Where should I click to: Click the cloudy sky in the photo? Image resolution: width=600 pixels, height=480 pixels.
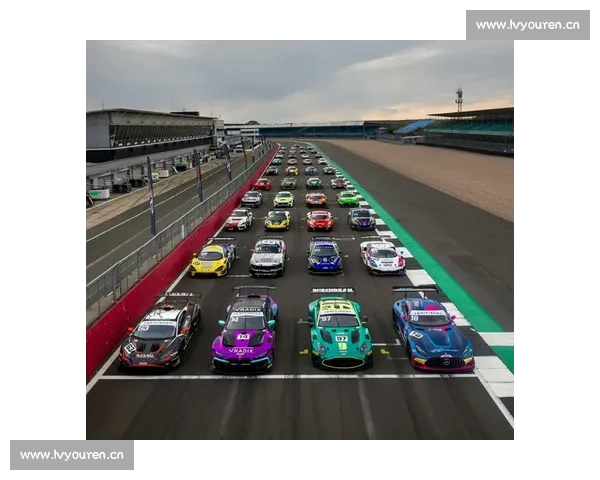(x=300, y=75)
